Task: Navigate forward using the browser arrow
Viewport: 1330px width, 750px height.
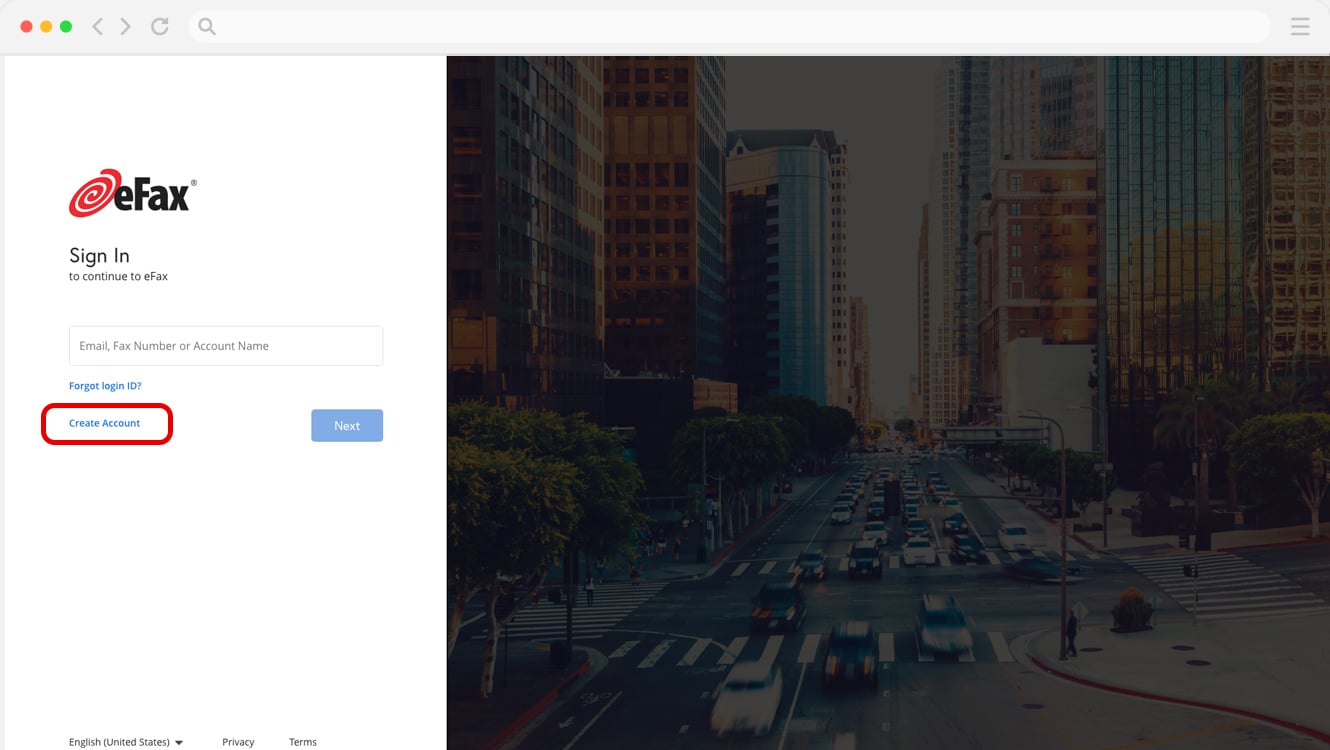Action: 123,26
